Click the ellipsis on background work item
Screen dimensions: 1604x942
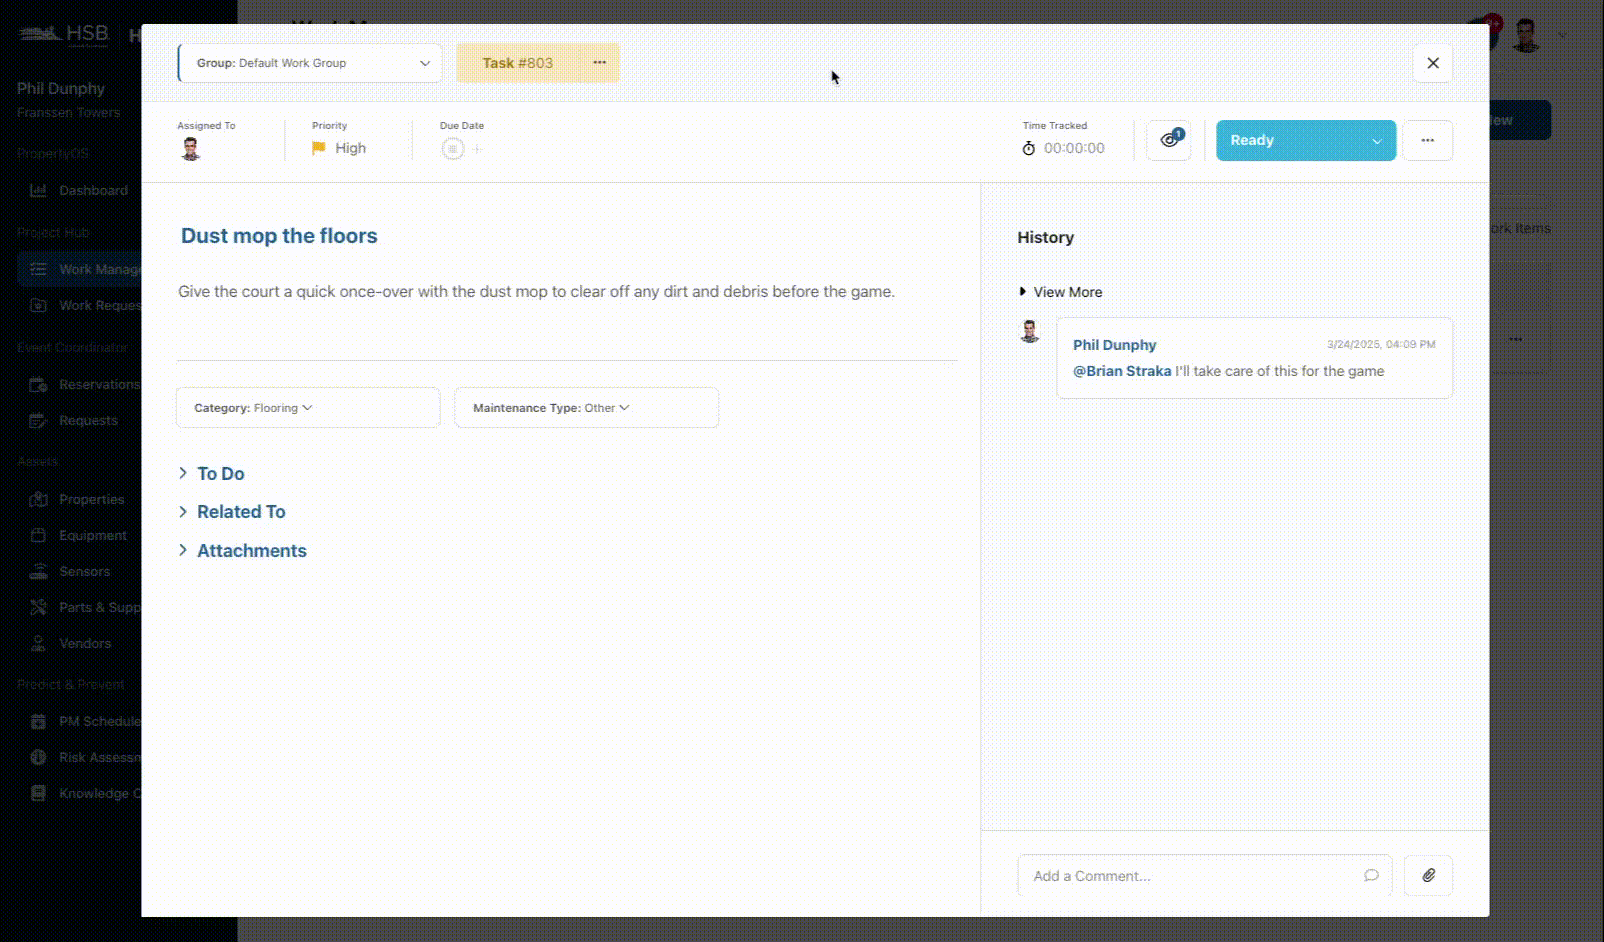click(x=1516, y=339)
